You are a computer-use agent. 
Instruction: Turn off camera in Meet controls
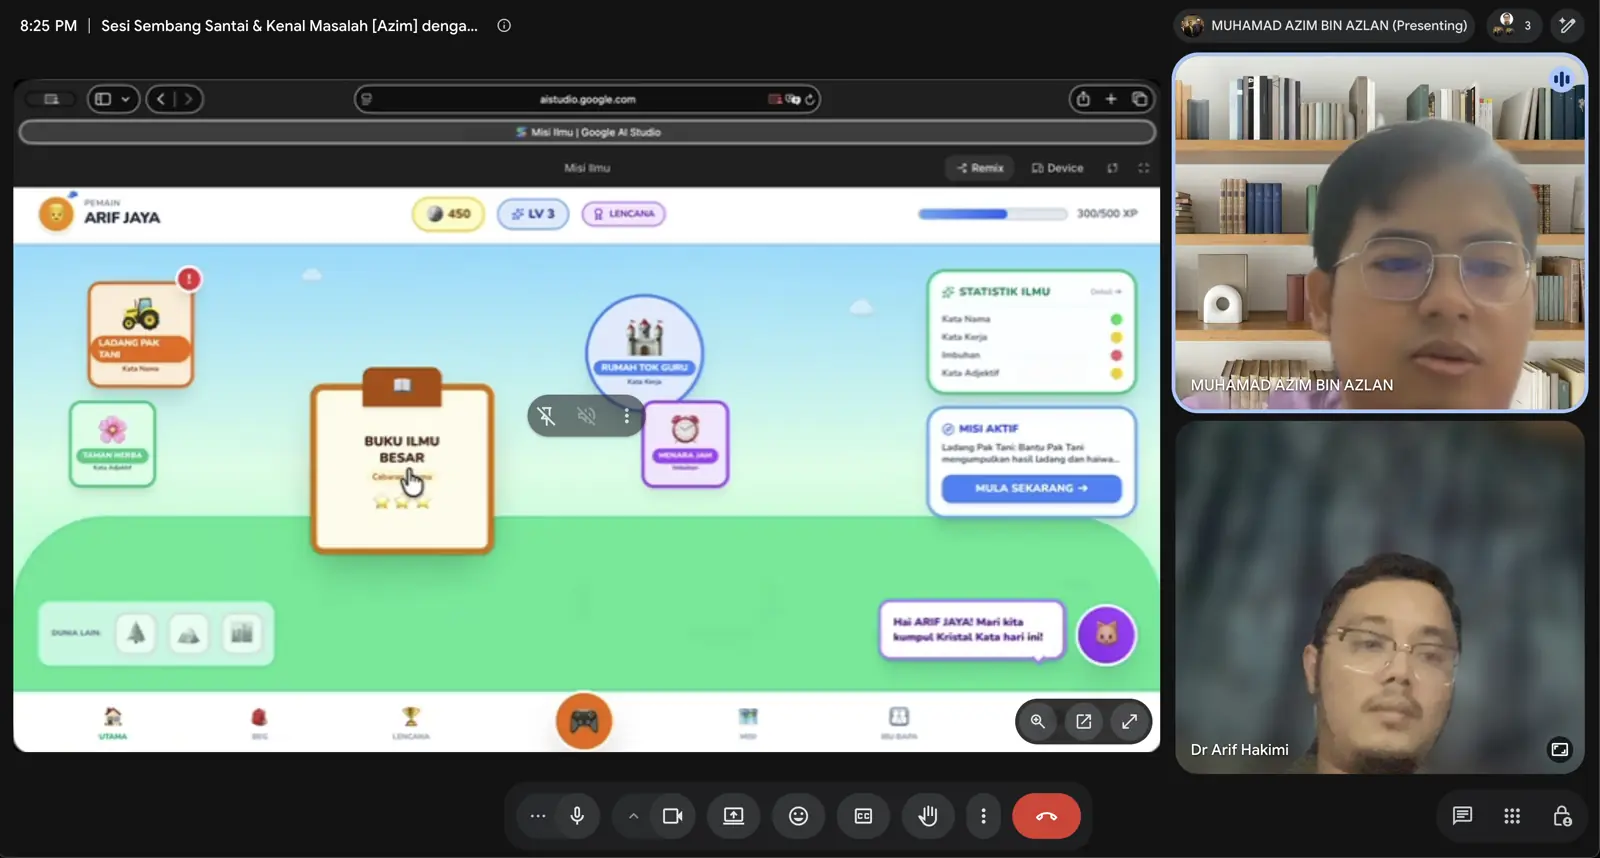(673, 816)
